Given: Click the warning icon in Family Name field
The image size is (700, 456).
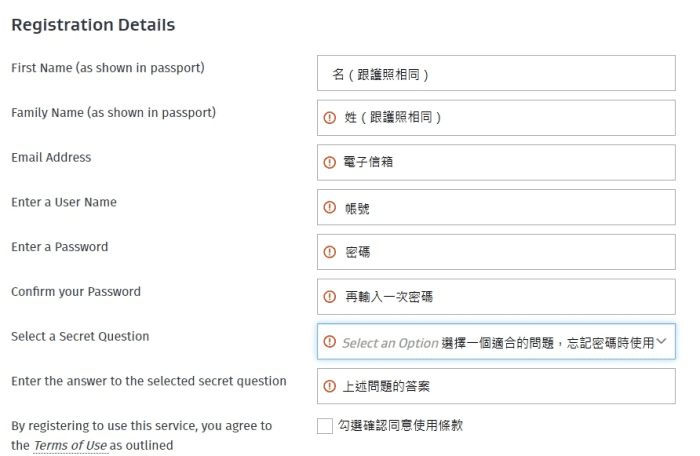Looking at the screenshot, I should coord(329,117).
